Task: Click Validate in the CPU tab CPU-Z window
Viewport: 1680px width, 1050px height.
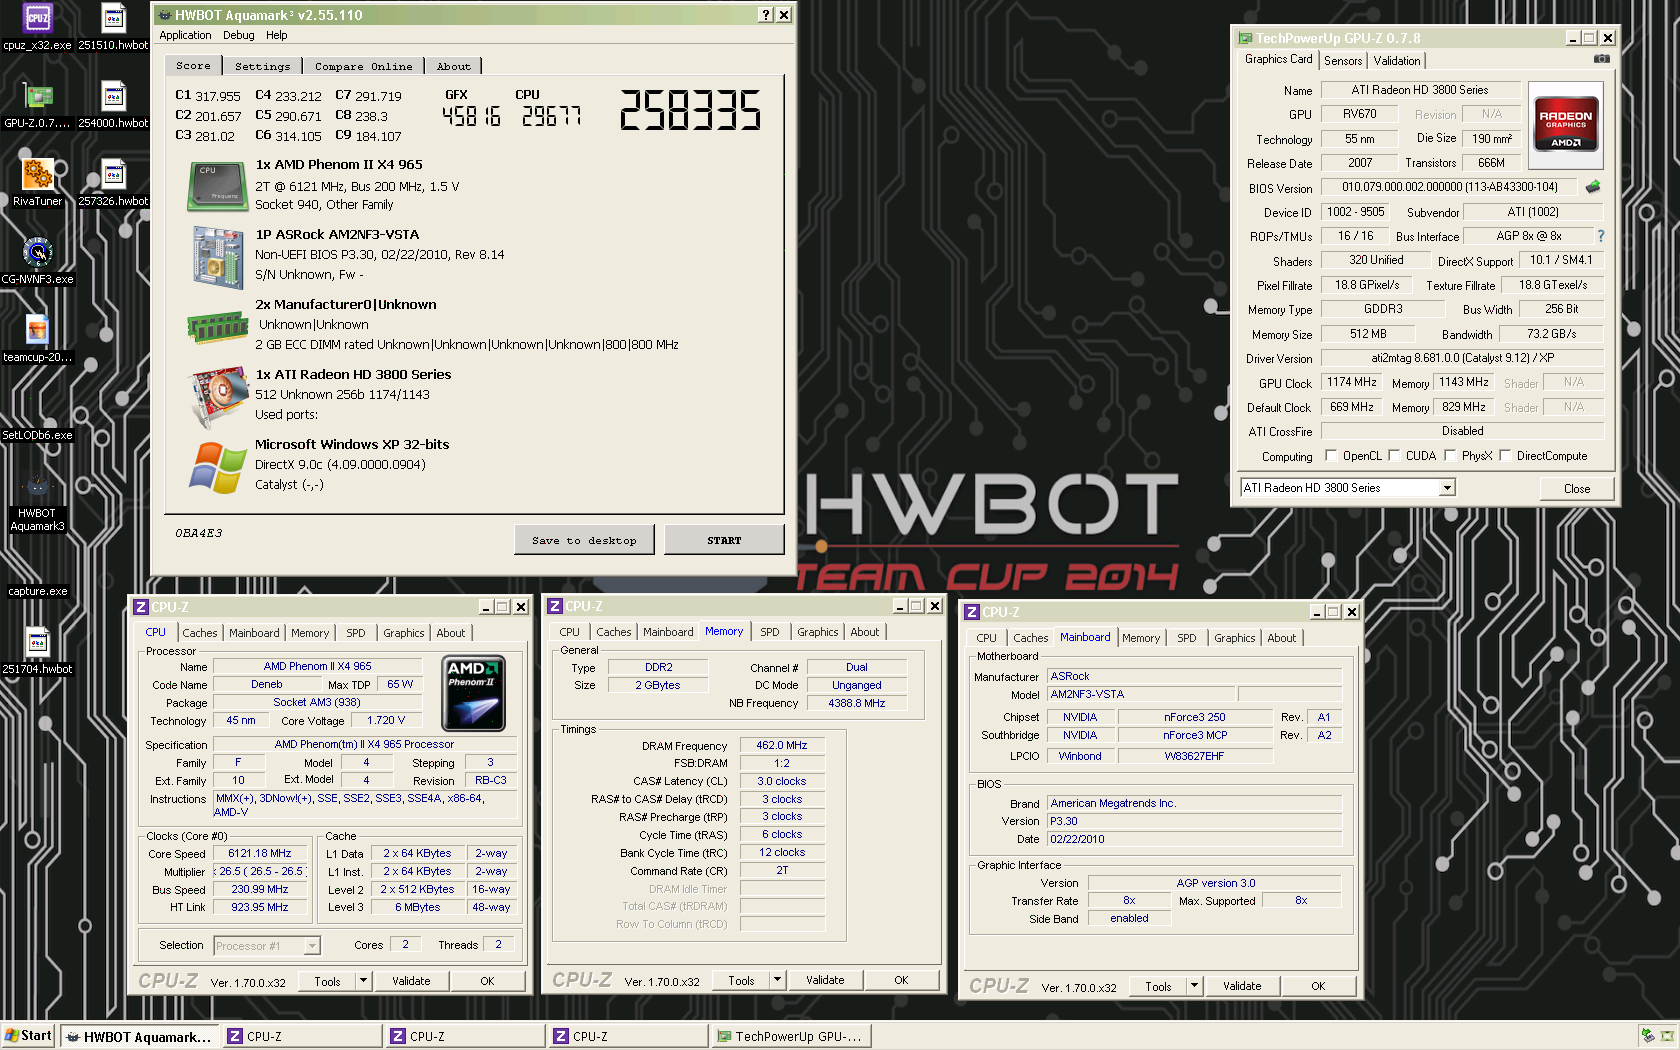Action: [x=411, y=981]
